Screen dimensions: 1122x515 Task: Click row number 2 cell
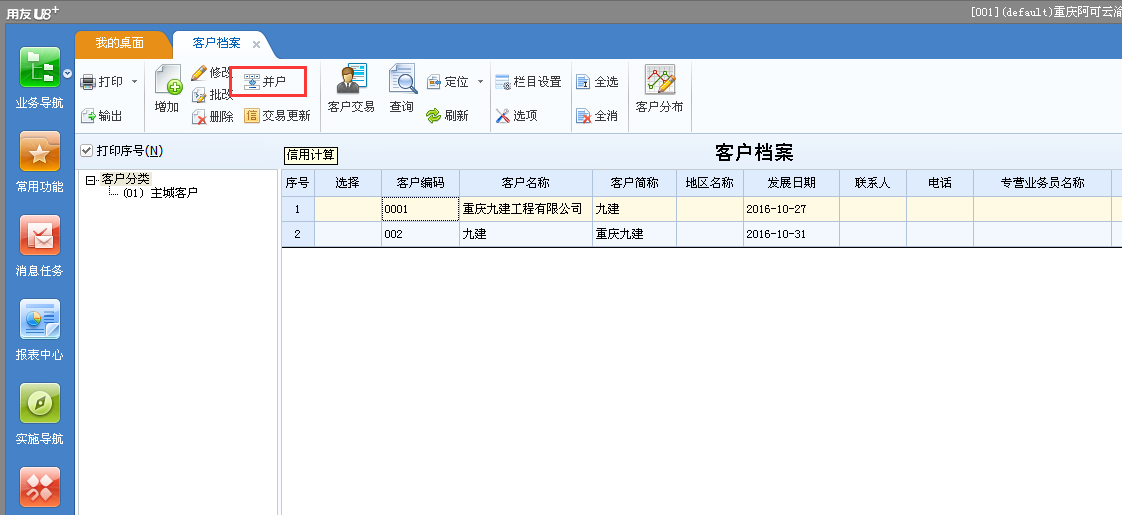click(x=297, y=234)
